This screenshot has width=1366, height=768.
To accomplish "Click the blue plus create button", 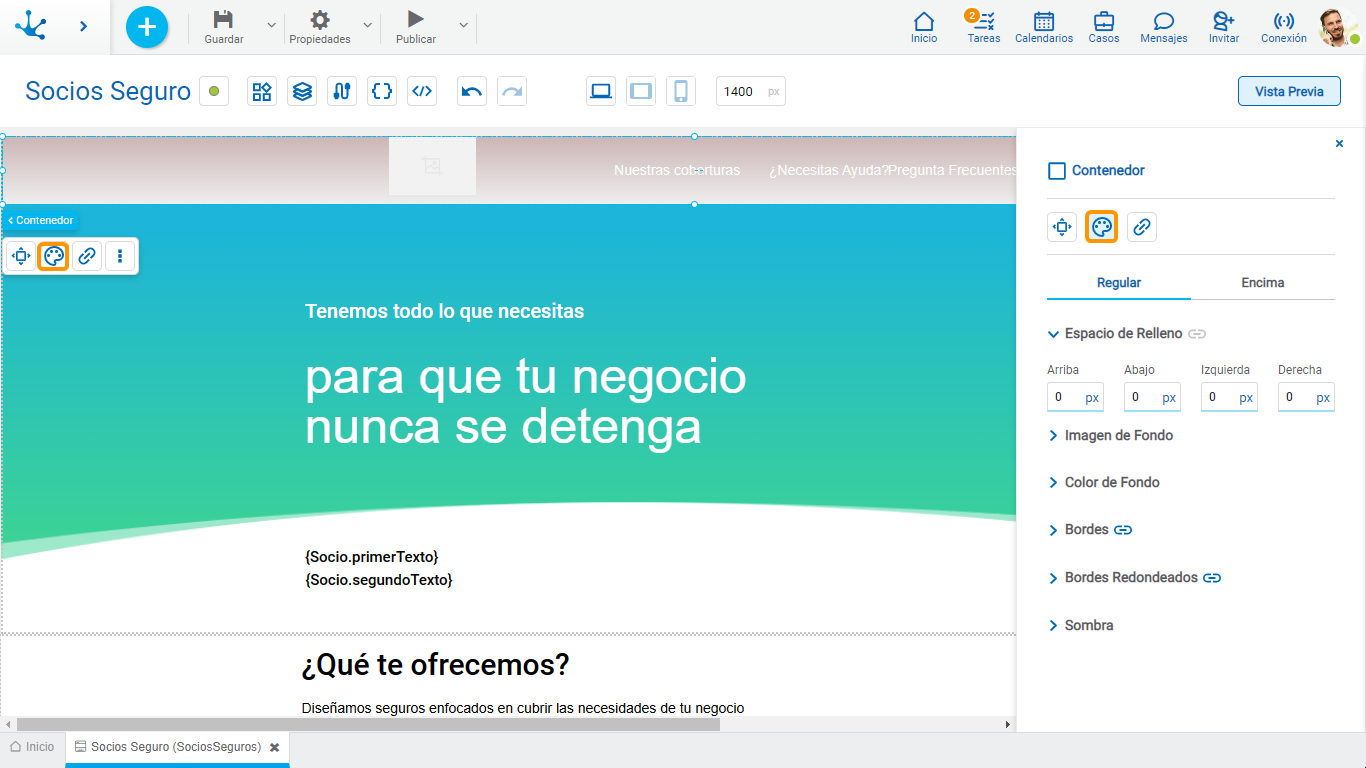I will coord(147,26).
